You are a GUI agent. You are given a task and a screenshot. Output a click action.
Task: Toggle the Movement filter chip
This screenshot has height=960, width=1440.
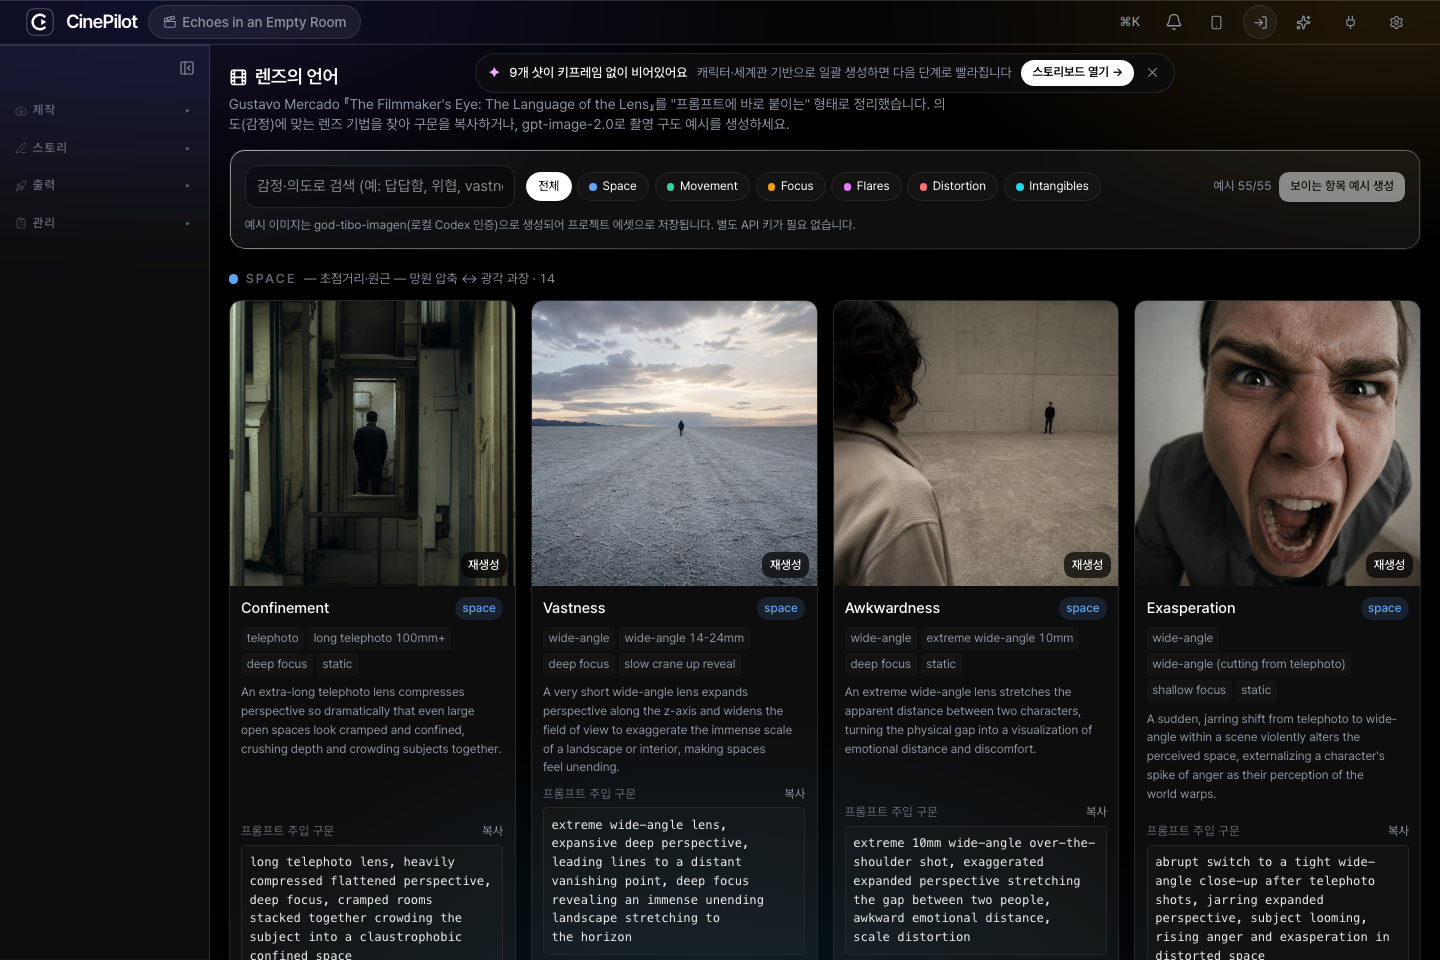701,186
